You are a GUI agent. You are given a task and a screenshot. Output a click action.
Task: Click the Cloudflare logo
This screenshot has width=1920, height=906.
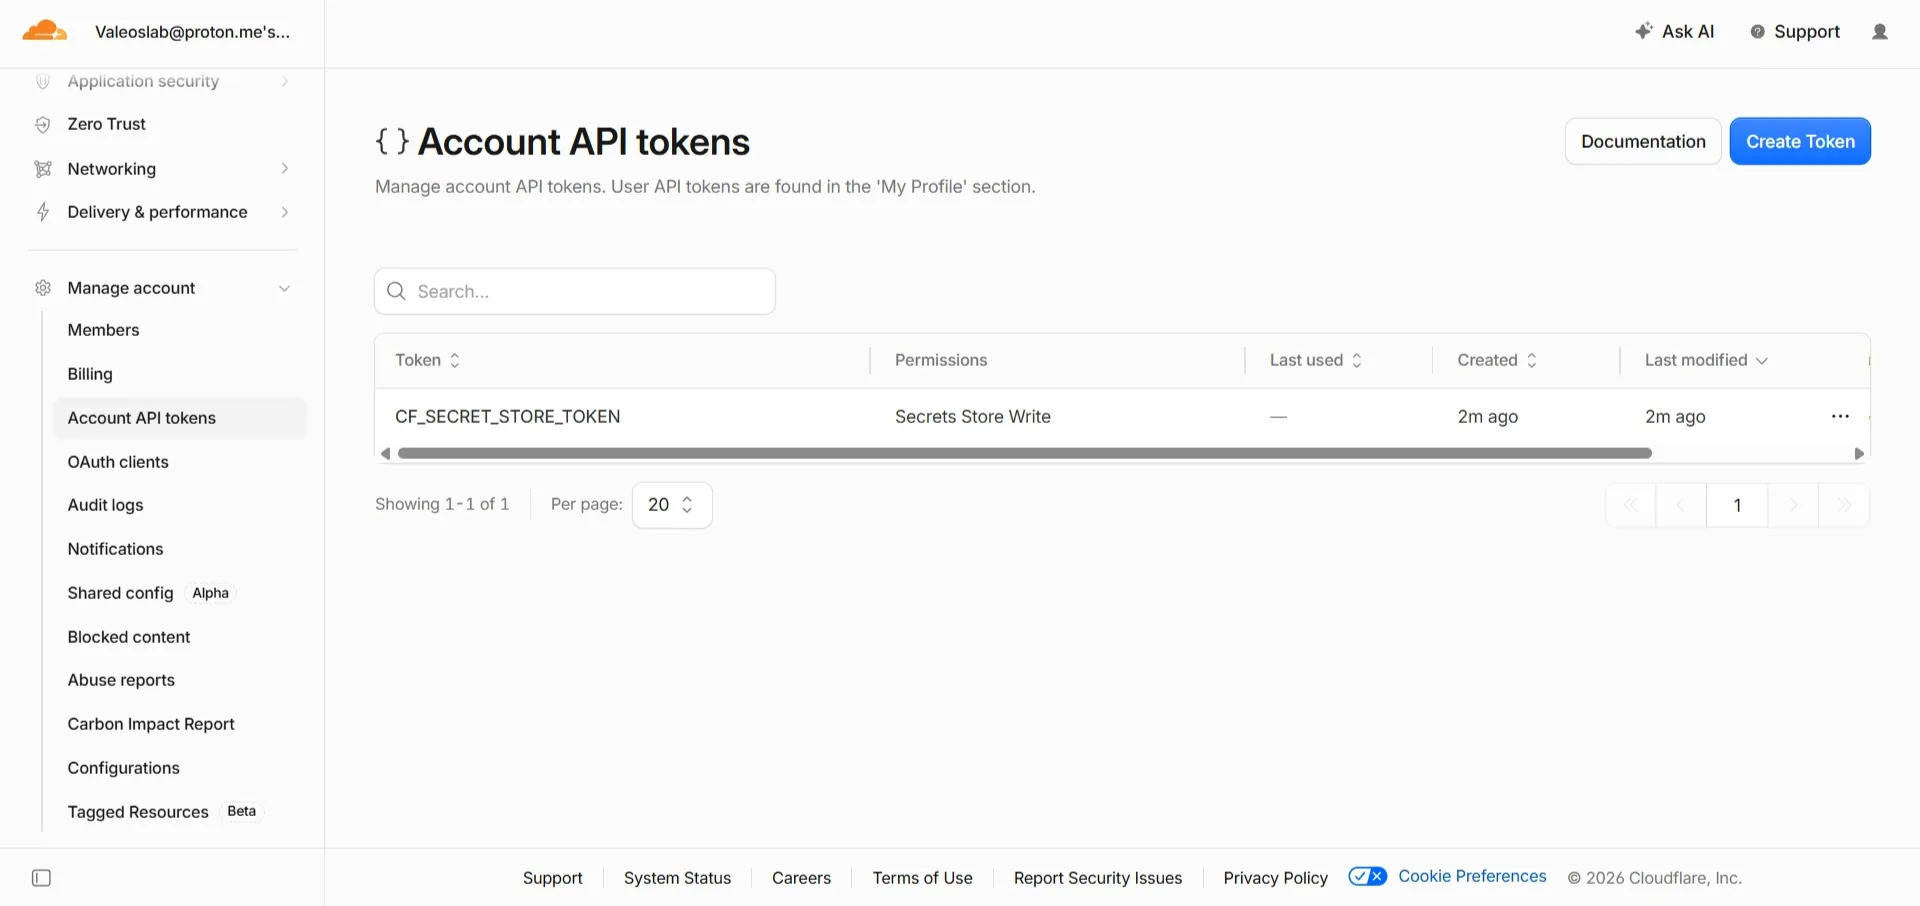45,31
